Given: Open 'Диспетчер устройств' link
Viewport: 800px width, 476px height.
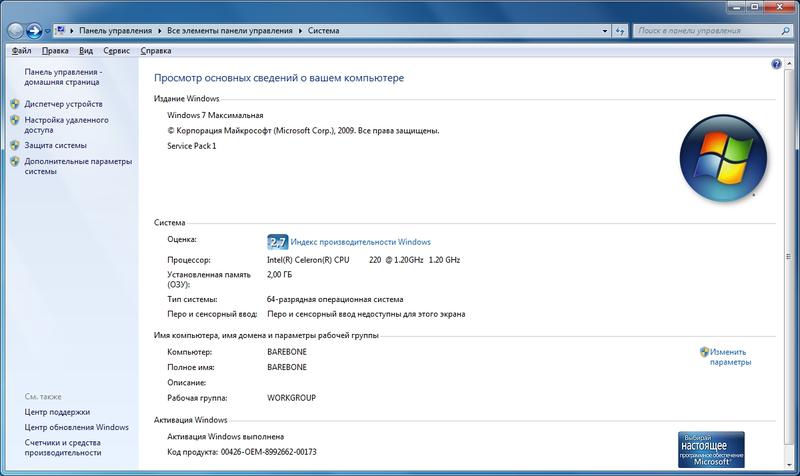Looking at the screenshot, I should point(63,104).
